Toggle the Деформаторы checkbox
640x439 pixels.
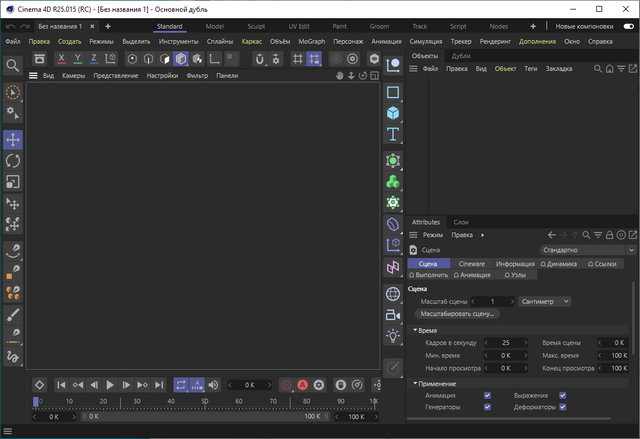(x=563, y=407)
